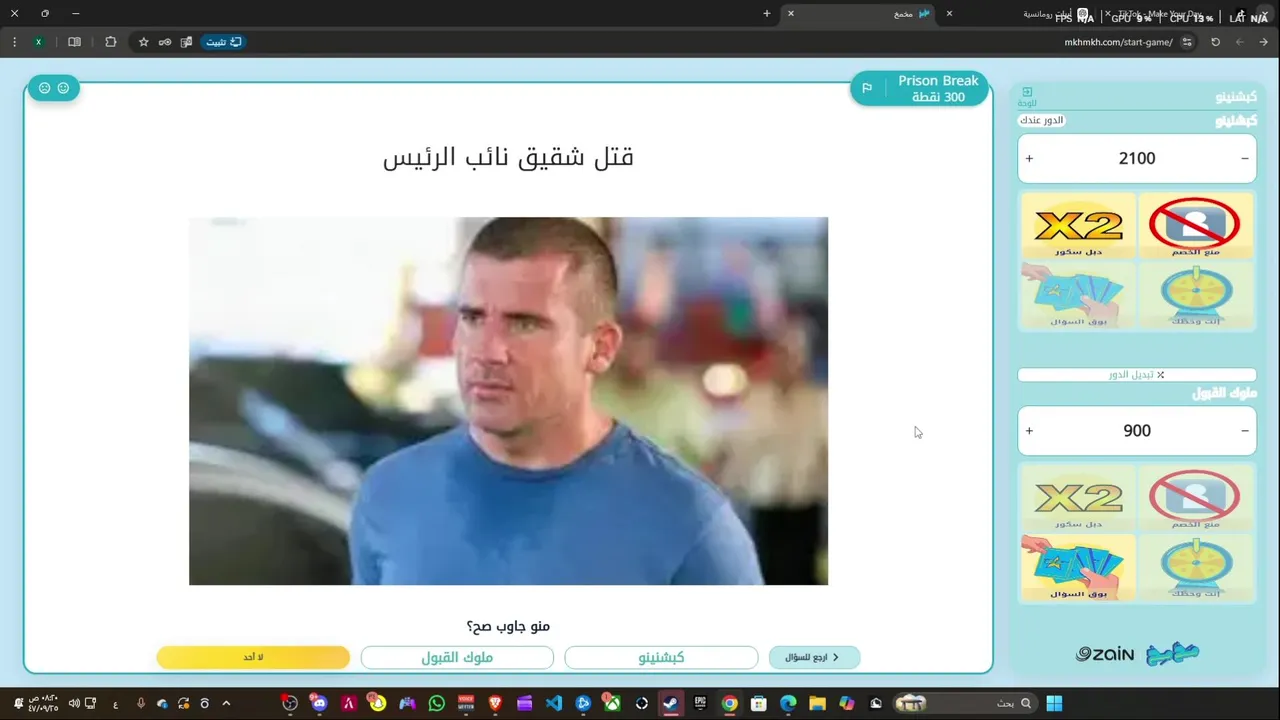Click the flag icon beside Prison Break

tap(867, 89)
